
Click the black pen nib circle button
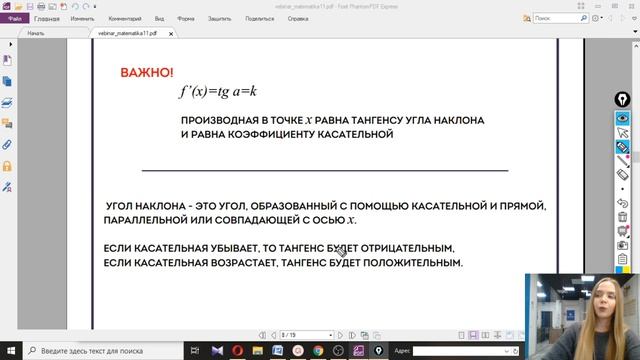coord(622,99)
